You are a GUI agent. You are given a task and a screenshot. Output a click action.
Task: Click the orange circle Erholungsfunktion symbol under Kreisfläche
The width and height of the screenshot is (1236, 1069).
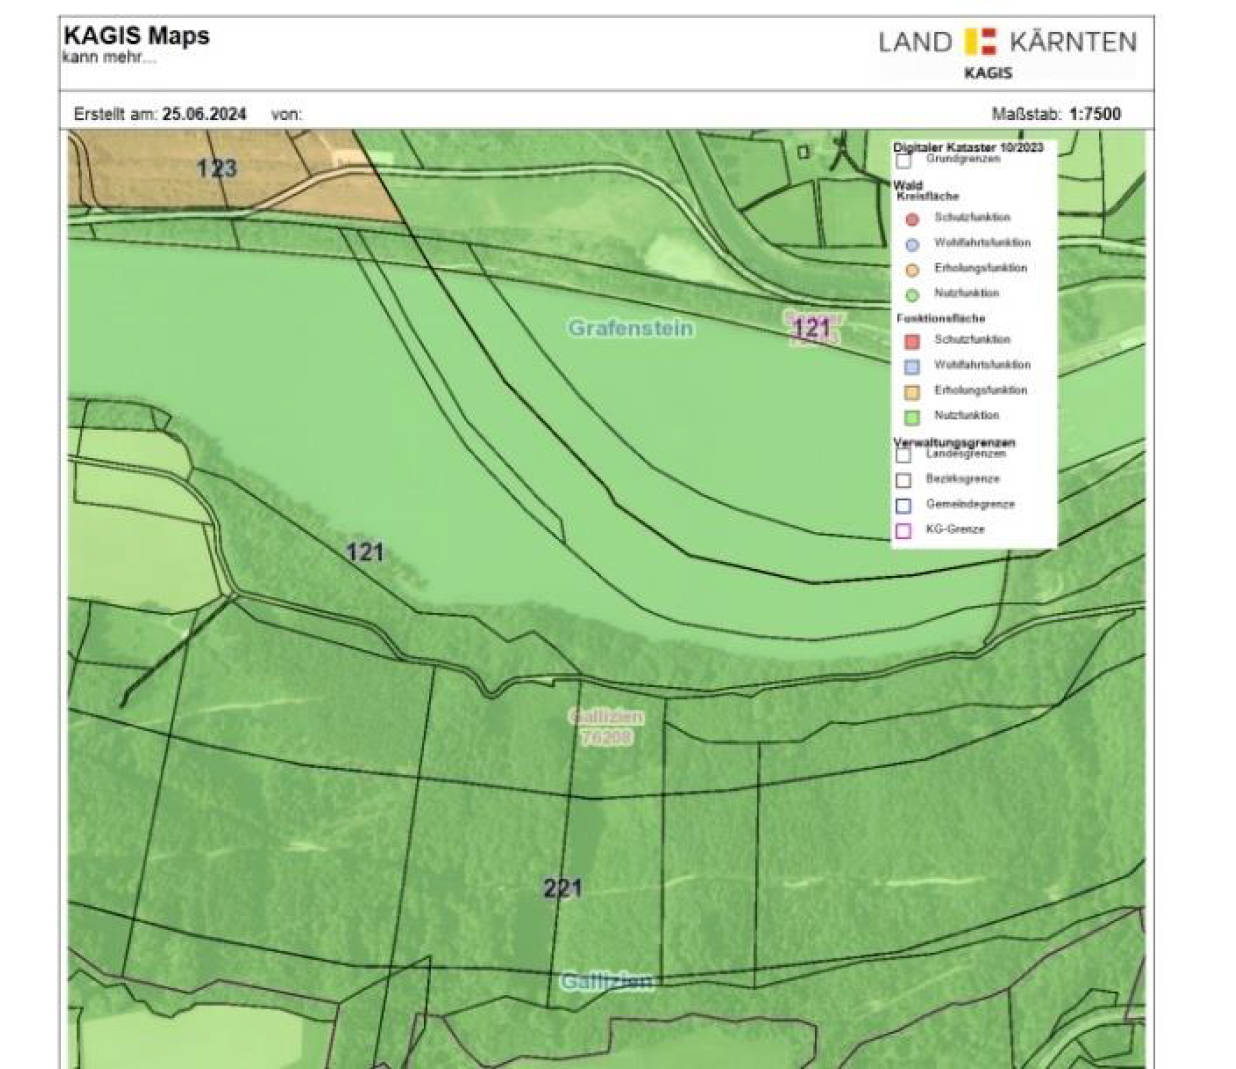tap(912, 270)
